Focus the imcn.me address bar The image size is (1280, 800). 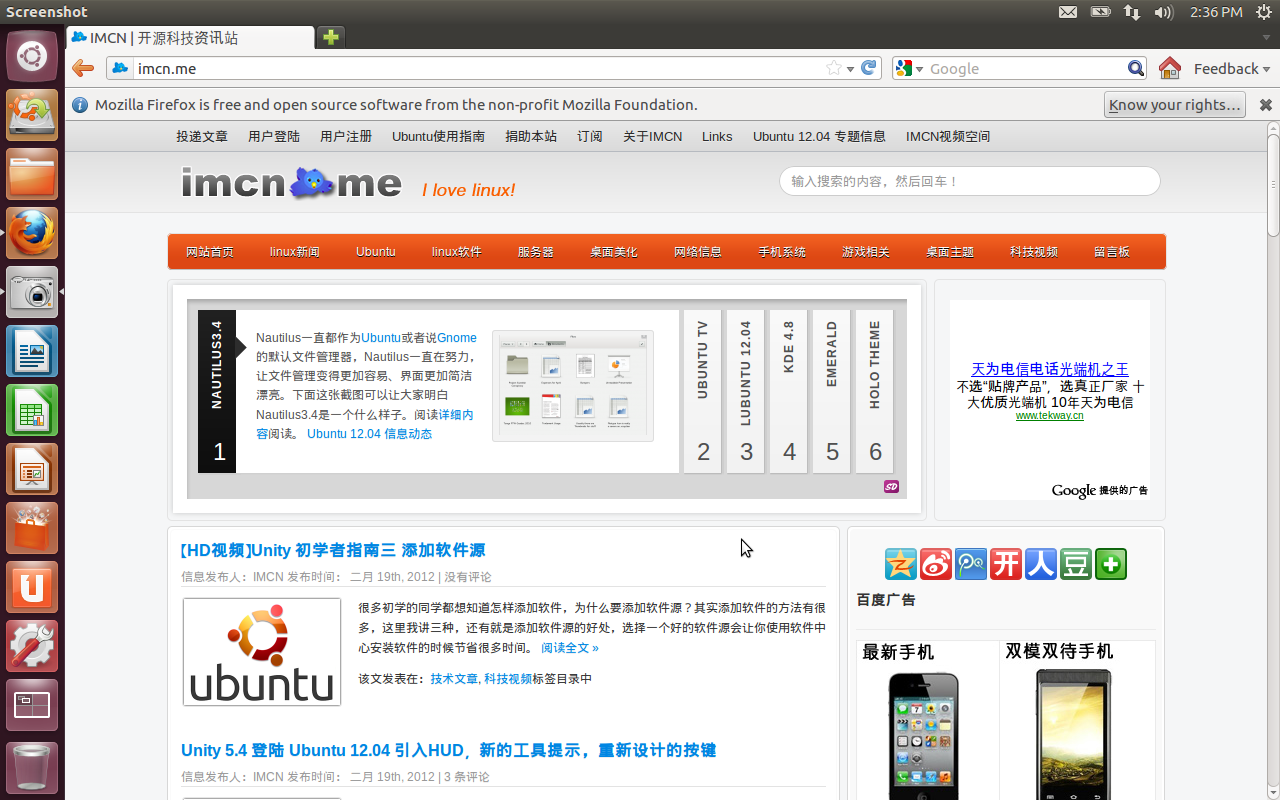click(478, 68)
